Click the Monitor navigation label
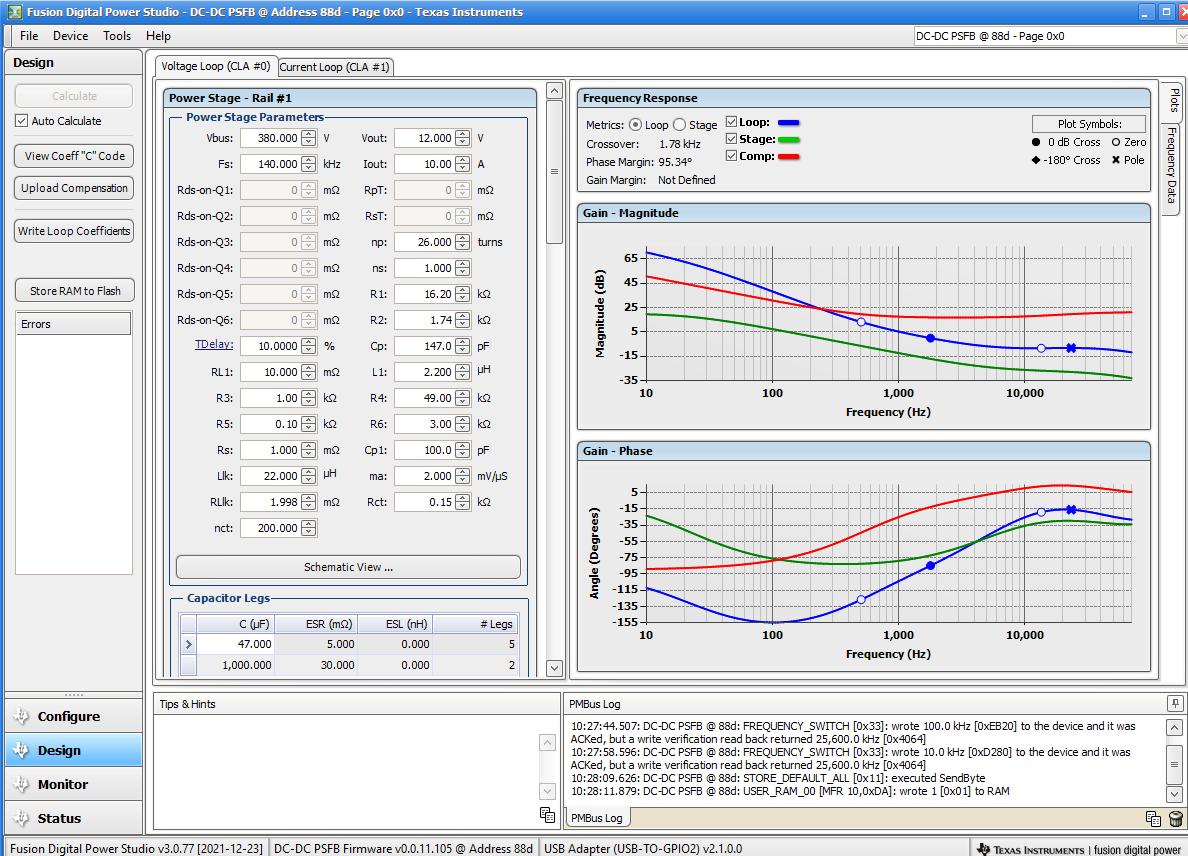Viewport: 1188px width, 856px height. click(x=63, y=784)
